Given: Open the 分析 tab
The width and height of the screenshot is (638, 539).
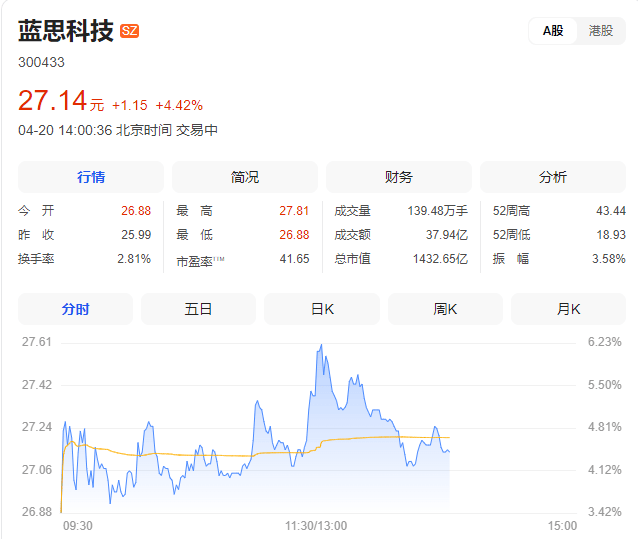Looking at the screenshot, I should point(553,177).
